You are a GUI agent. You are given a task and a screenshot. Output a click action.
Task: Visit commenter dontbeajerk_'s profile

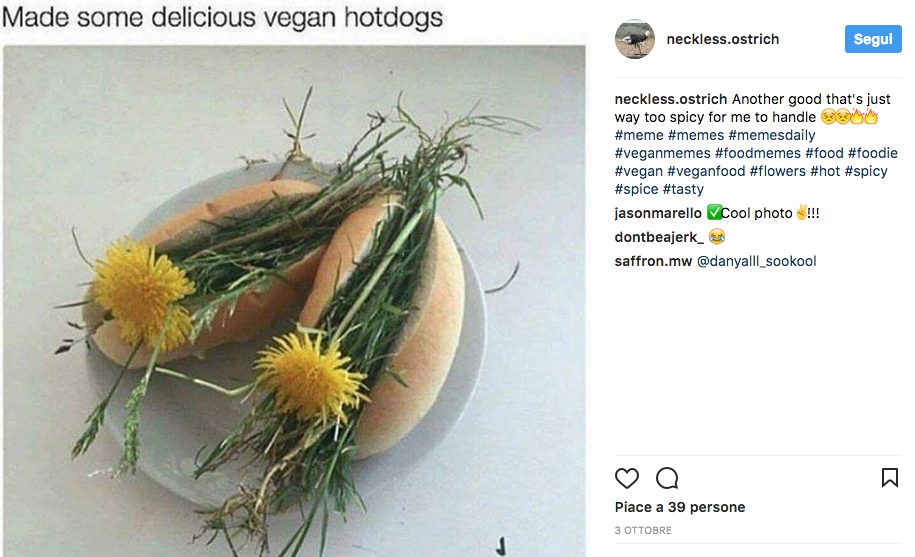tap(659, 237)
